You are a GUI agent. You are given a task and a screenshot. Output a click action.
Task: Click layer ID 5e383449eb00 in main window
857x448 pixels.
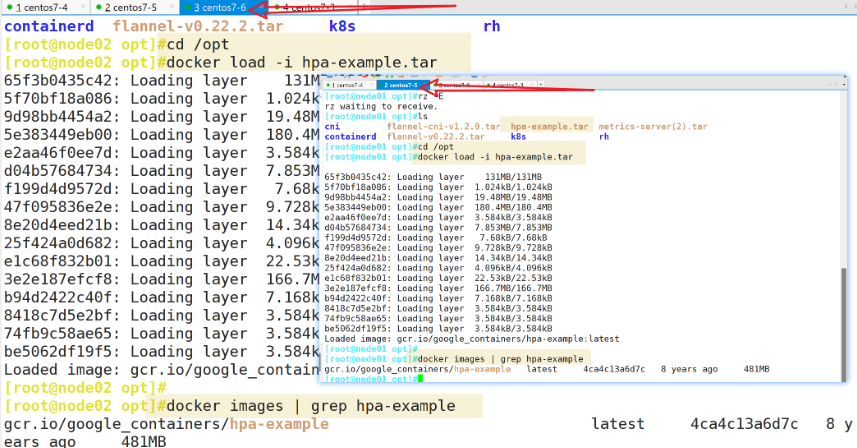tap(57, 134)
